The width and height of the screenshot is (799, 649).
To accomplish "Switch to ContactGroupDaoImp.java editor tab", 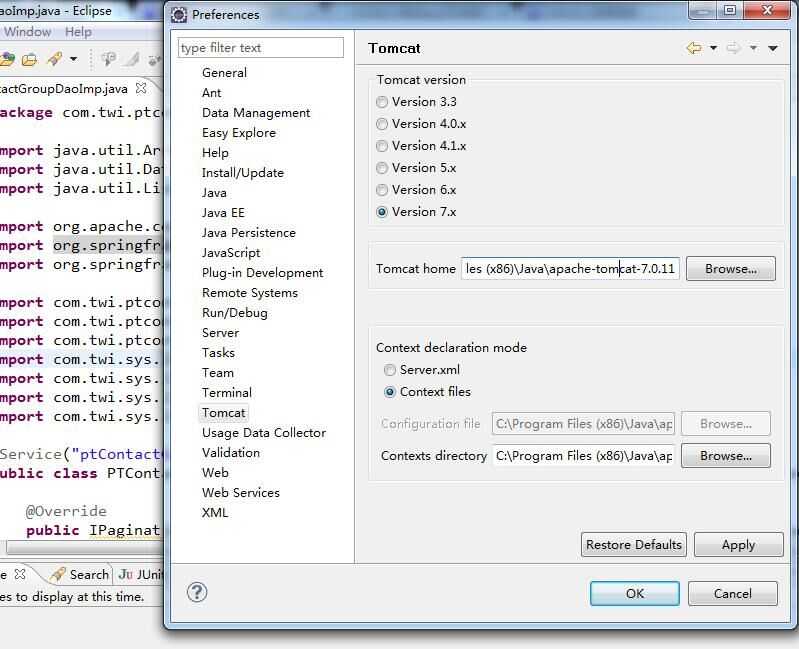I will pyautogui.click(x=64, y=89).
